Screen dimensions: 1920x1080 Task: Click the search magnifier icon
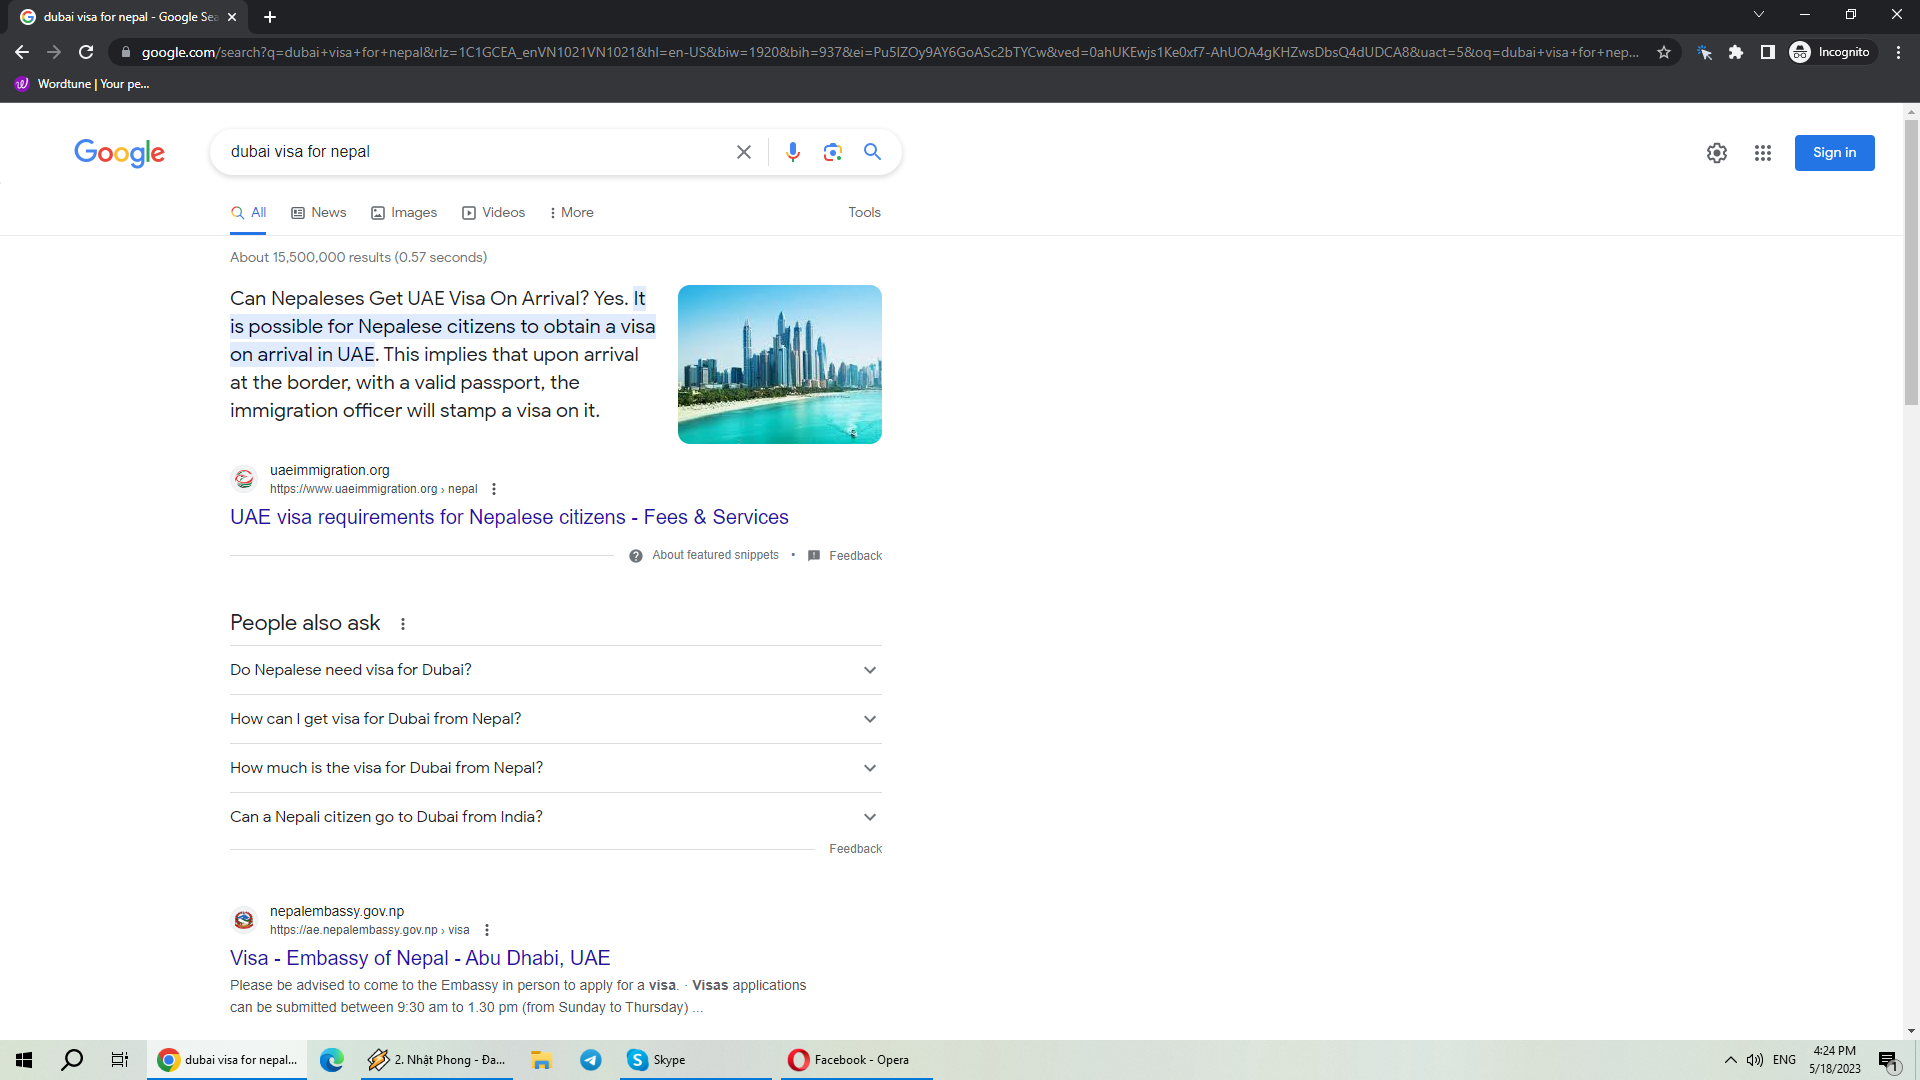(872, 152)
